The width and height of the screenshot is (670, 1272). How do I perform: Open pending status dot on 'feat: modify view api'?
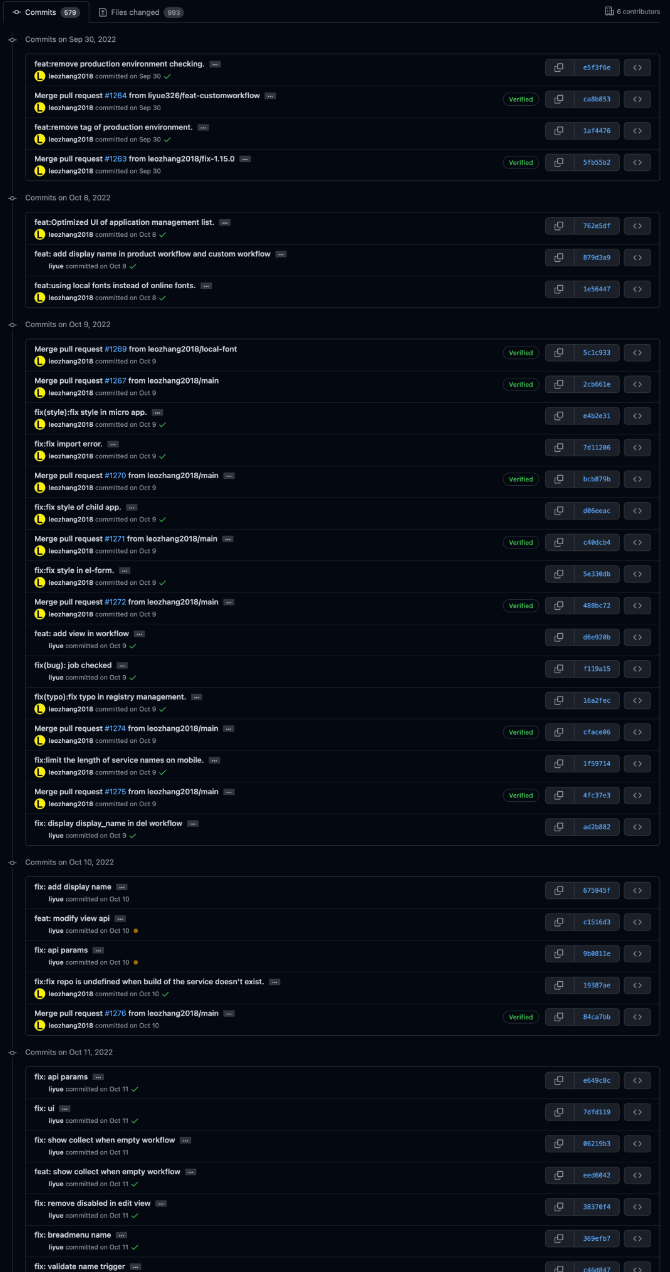(135, 931)
